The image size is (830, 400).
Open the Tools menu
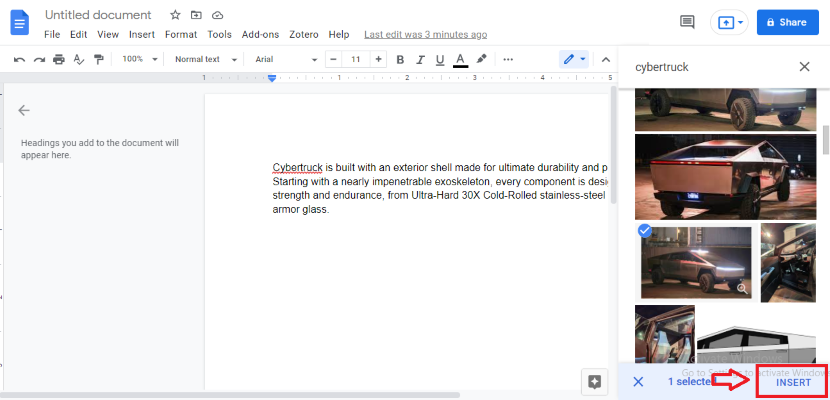(x=219, y=34)
